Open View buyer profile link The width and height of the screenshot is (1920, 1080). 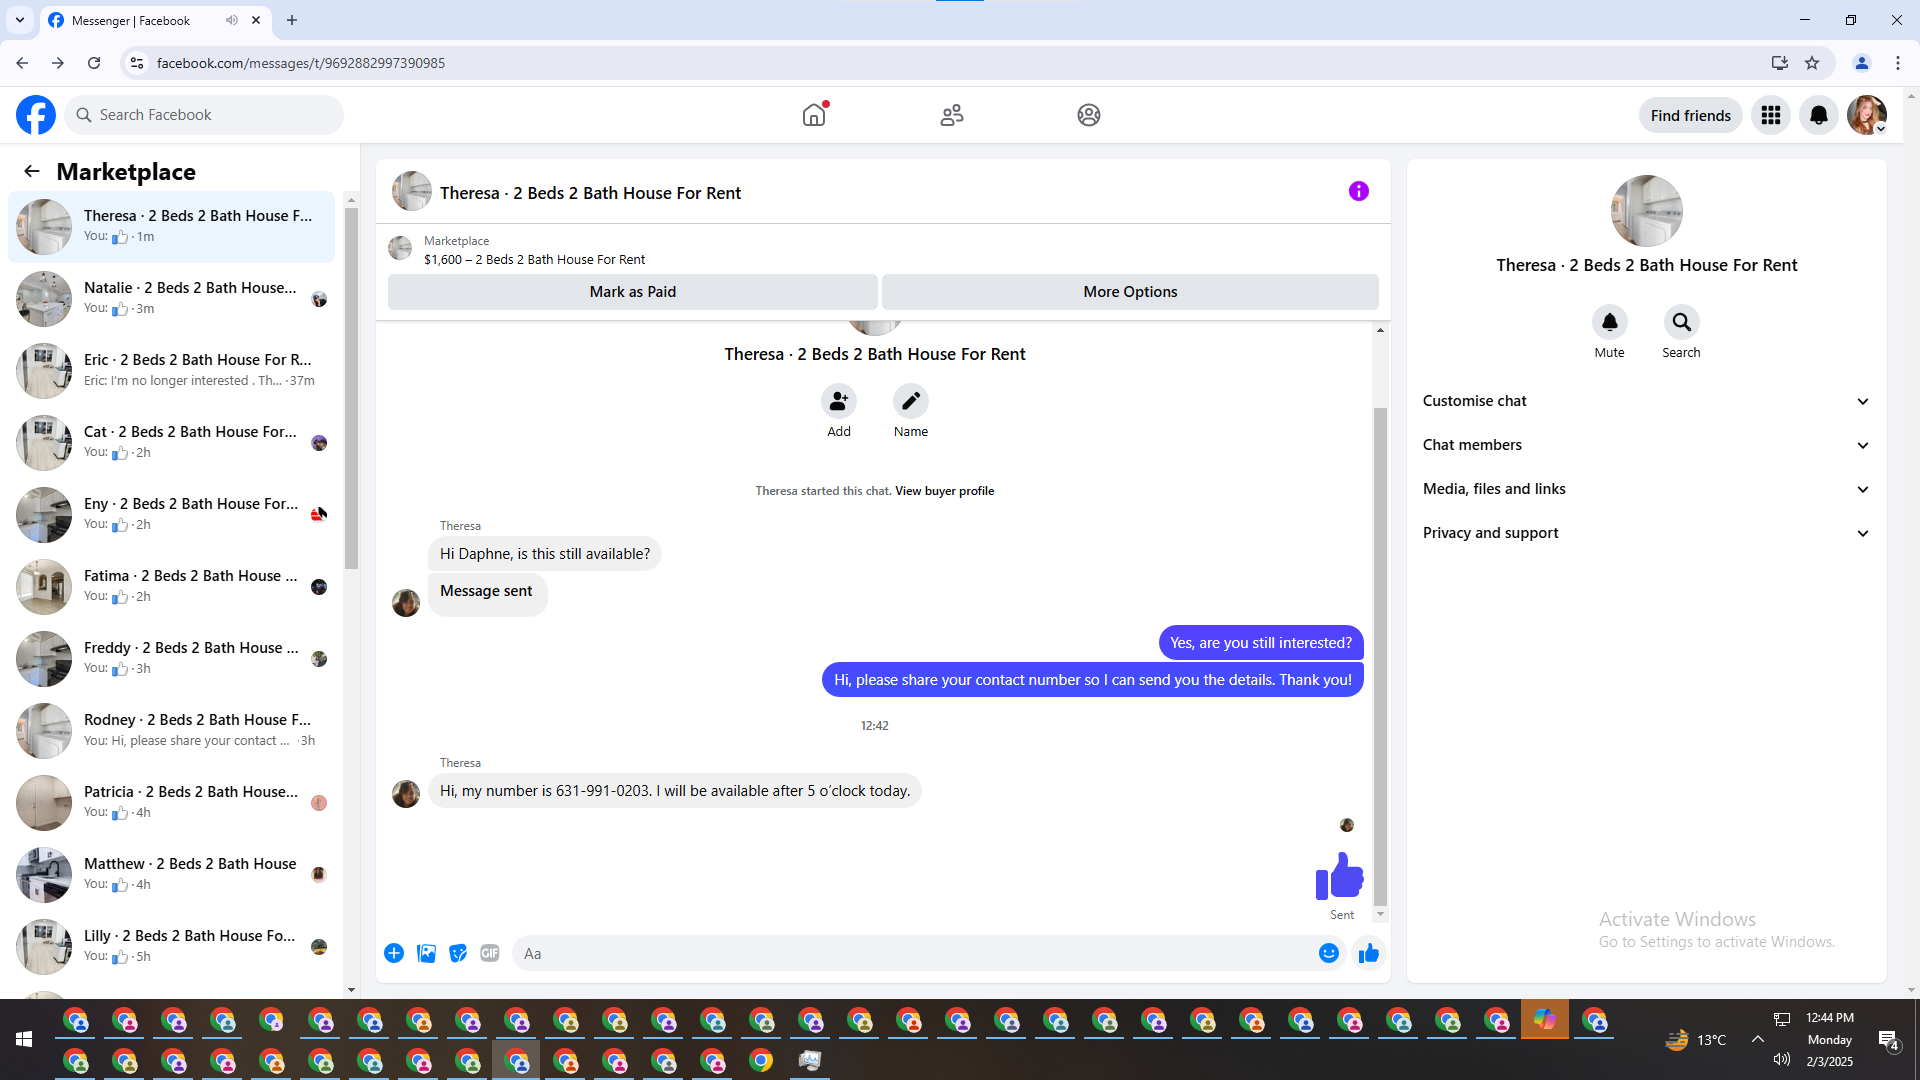pos(944,491)
